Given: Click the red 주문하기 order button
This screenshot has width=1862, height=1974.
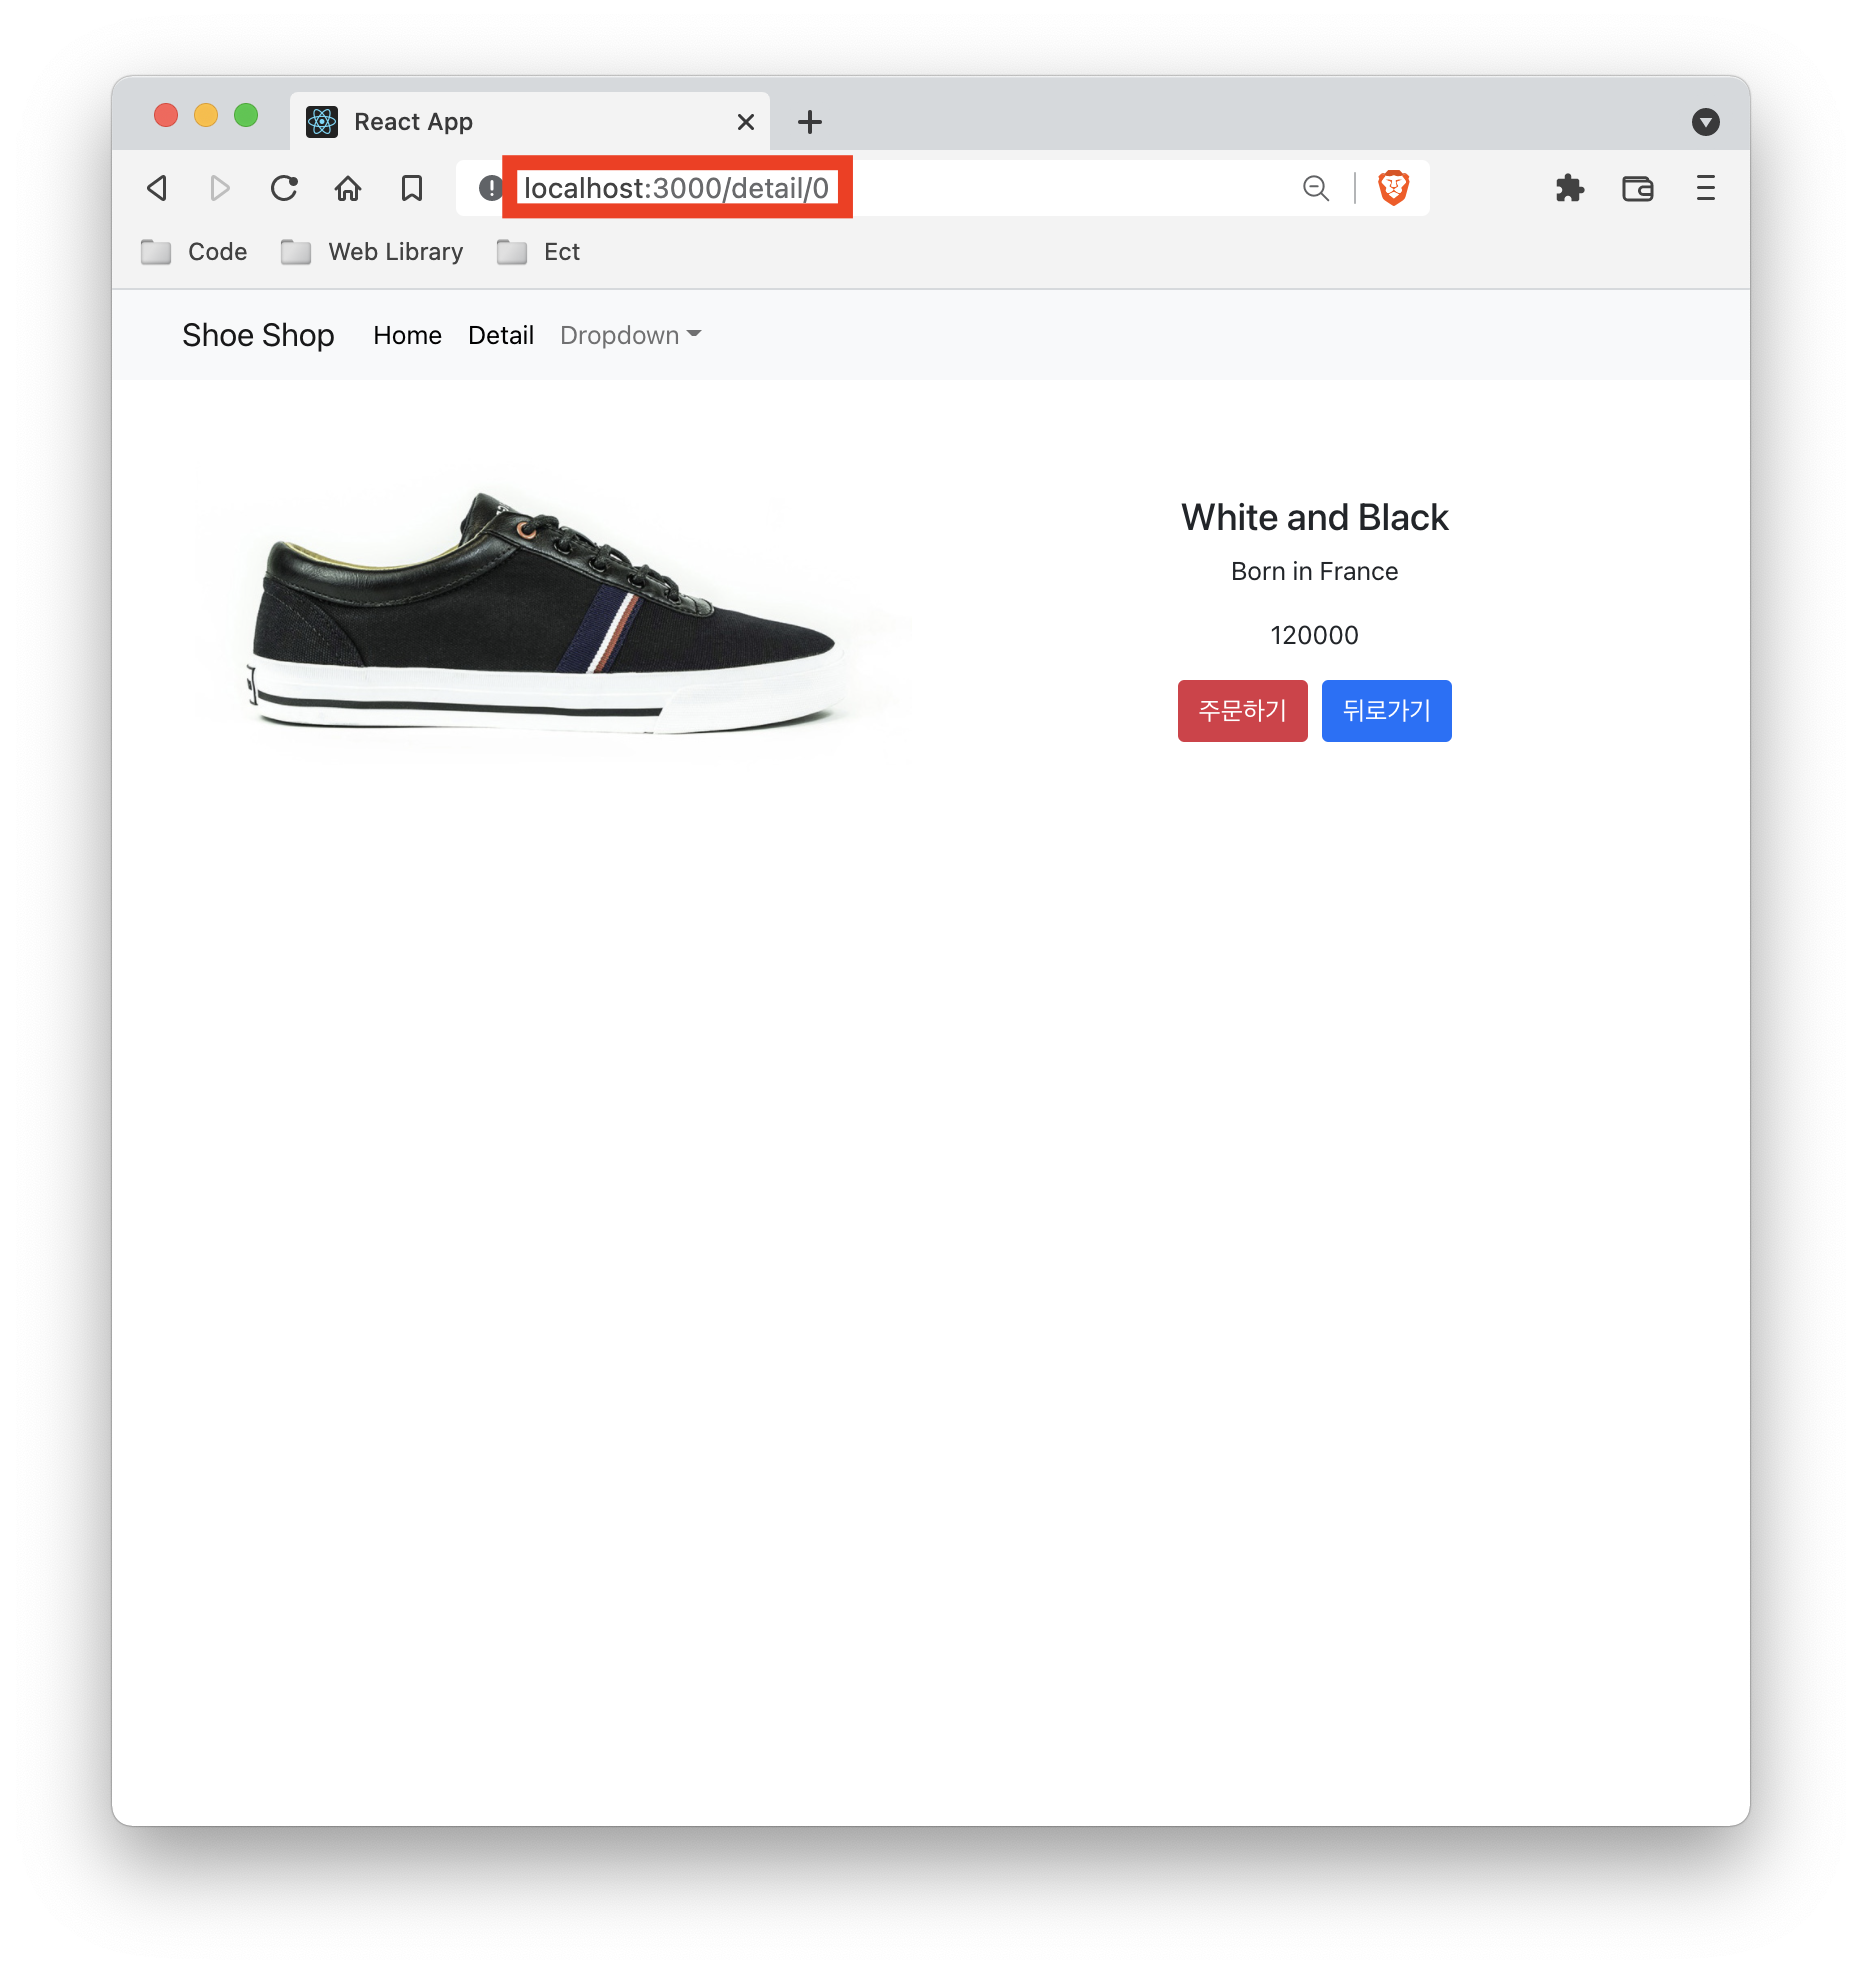Looking at the screenshot, I should click(x=1242, y=711).
